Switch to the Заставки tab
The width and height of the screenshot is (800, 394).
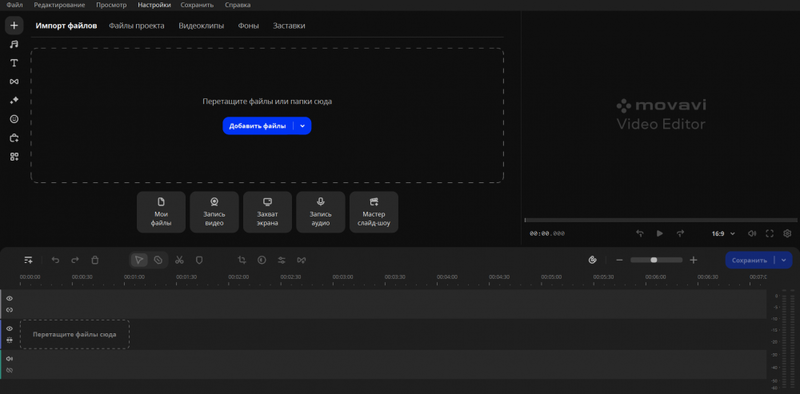(x=289, y=26)
